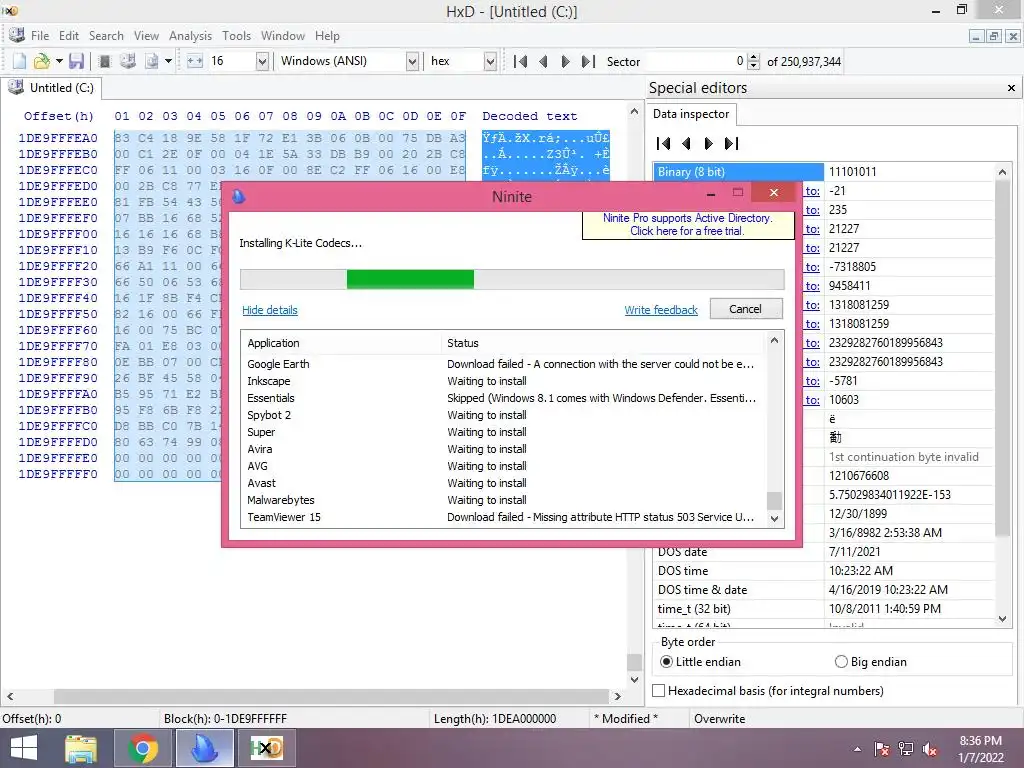Click the Write feedback link

[x=661, y=310]
